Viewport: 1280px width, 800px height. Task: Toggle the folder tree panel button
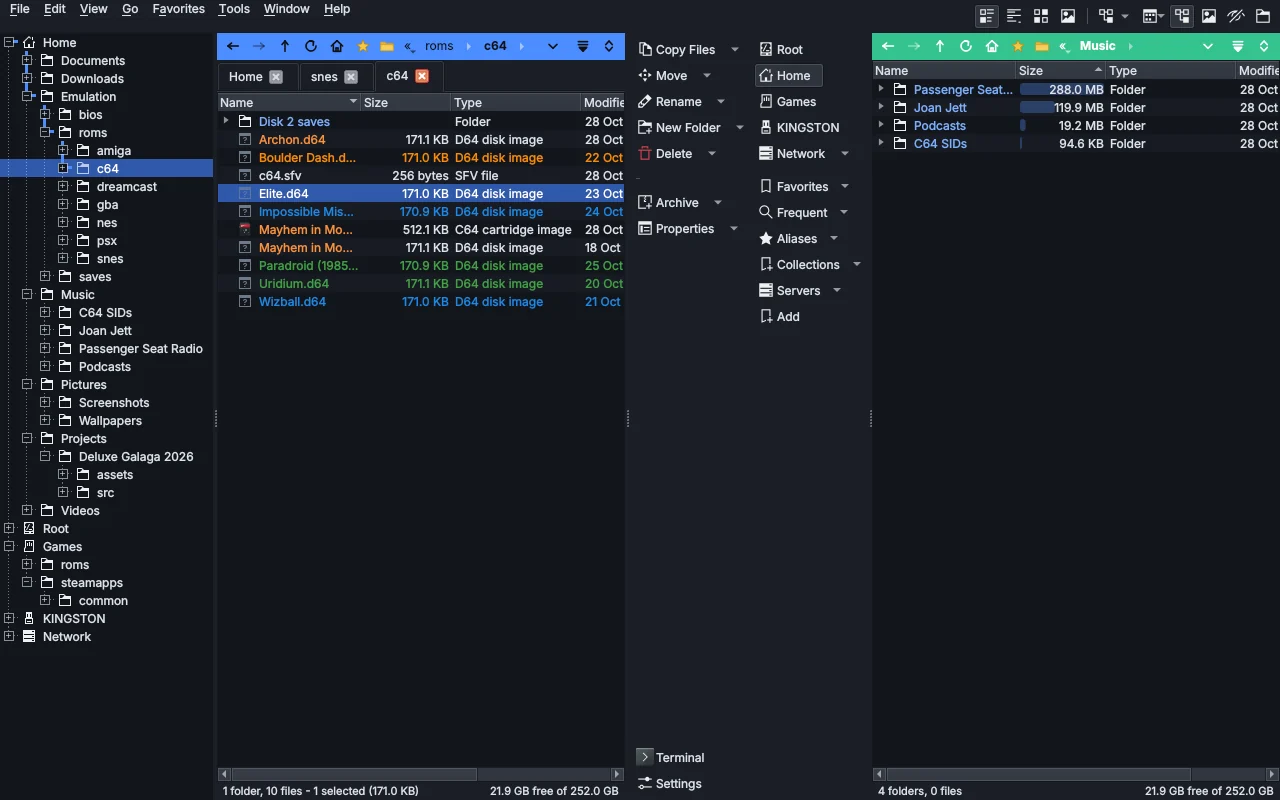(x=1182, y=16)
